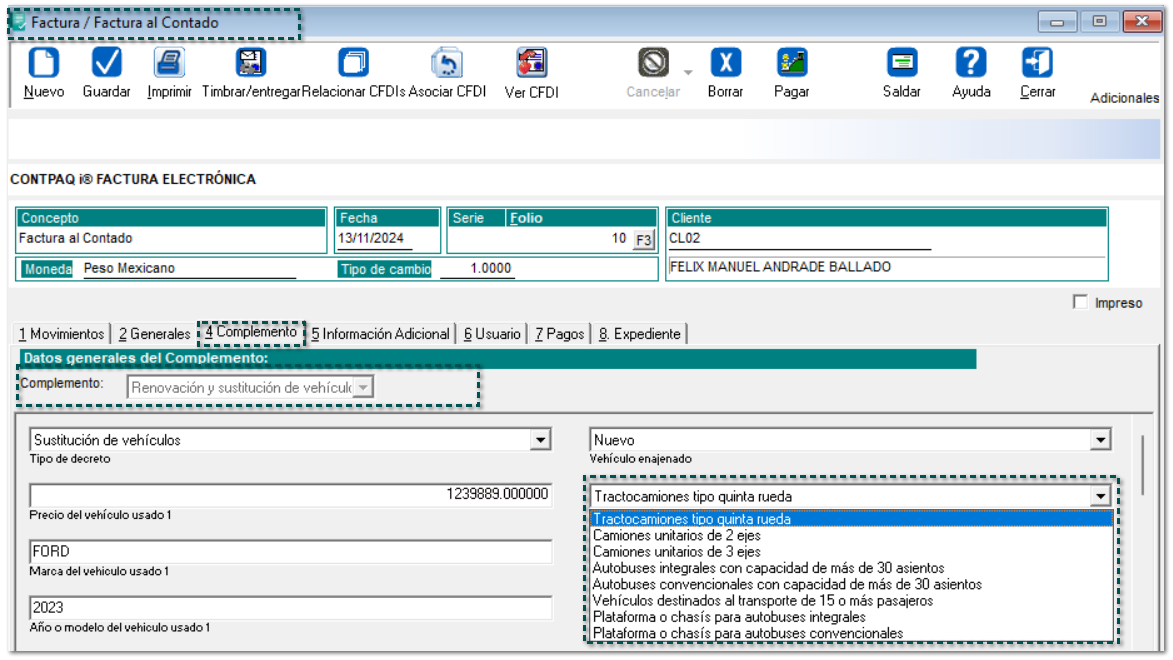Screen dimensions: 1173x660
Task: Collapse the Tractocamiones vehicle type dropdown
Action: [x=1100, y=496]
